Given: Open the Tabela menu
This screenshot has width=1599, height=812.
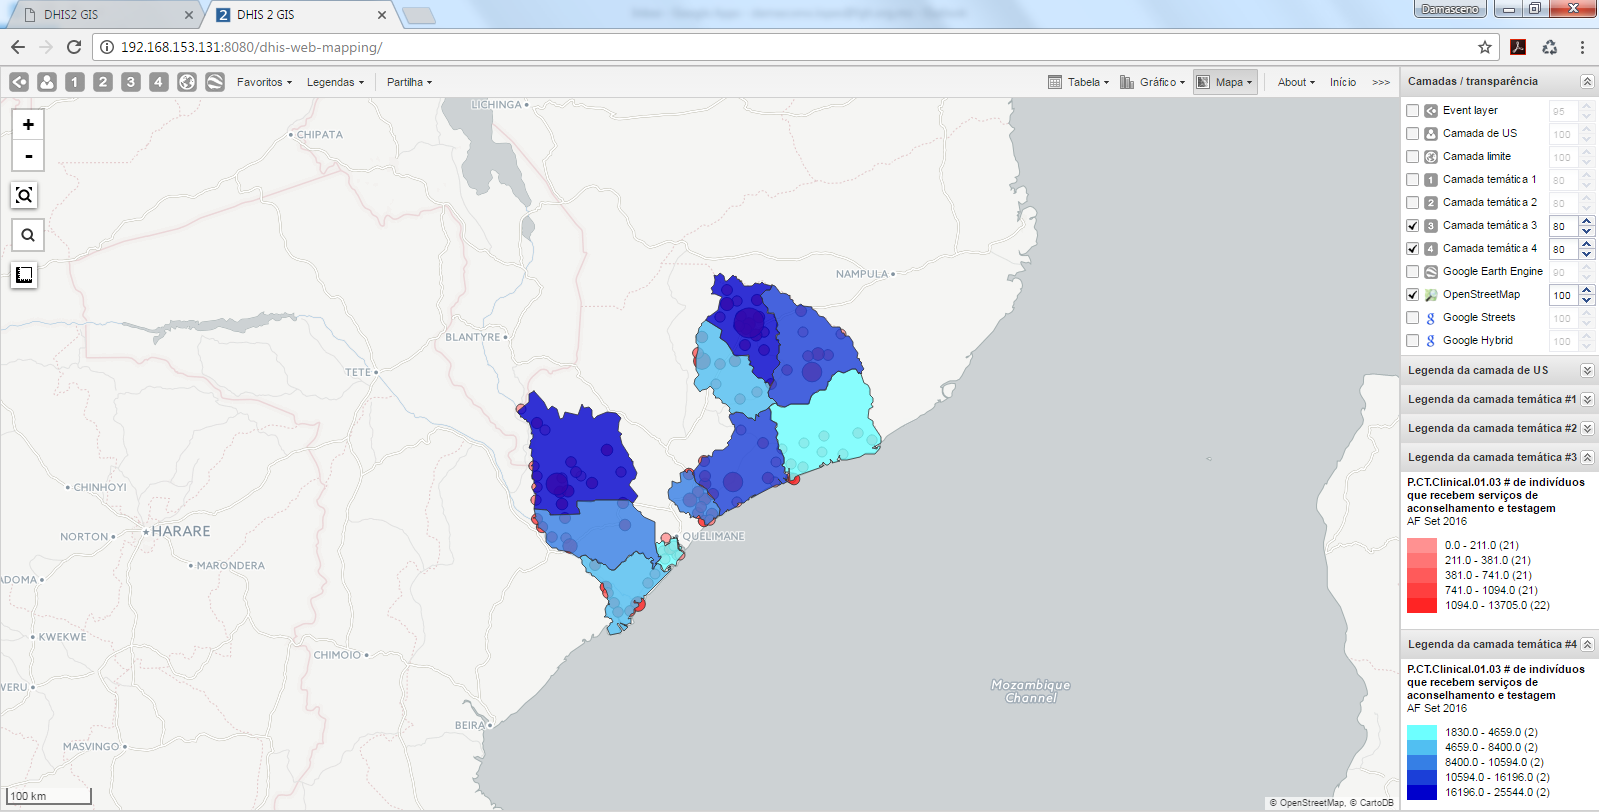Looking at the screenshot, I should coord(1079,82).
